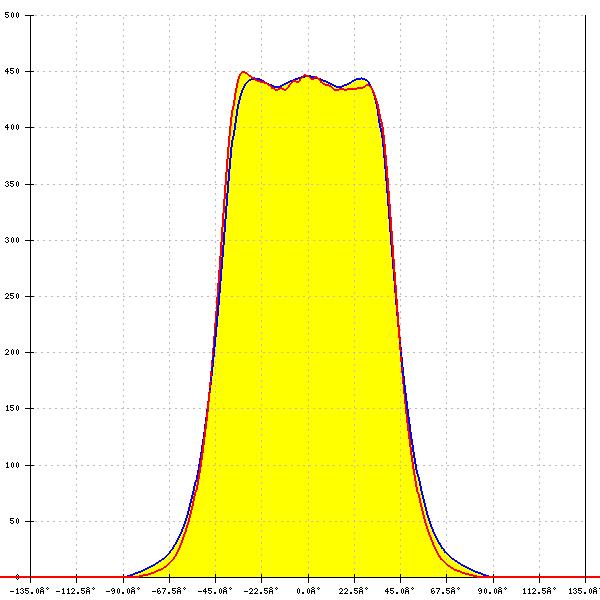This screenshot has width=600, height=600.
Task: Click the y-axis label "350"
Action: click(x=12, y=184)
